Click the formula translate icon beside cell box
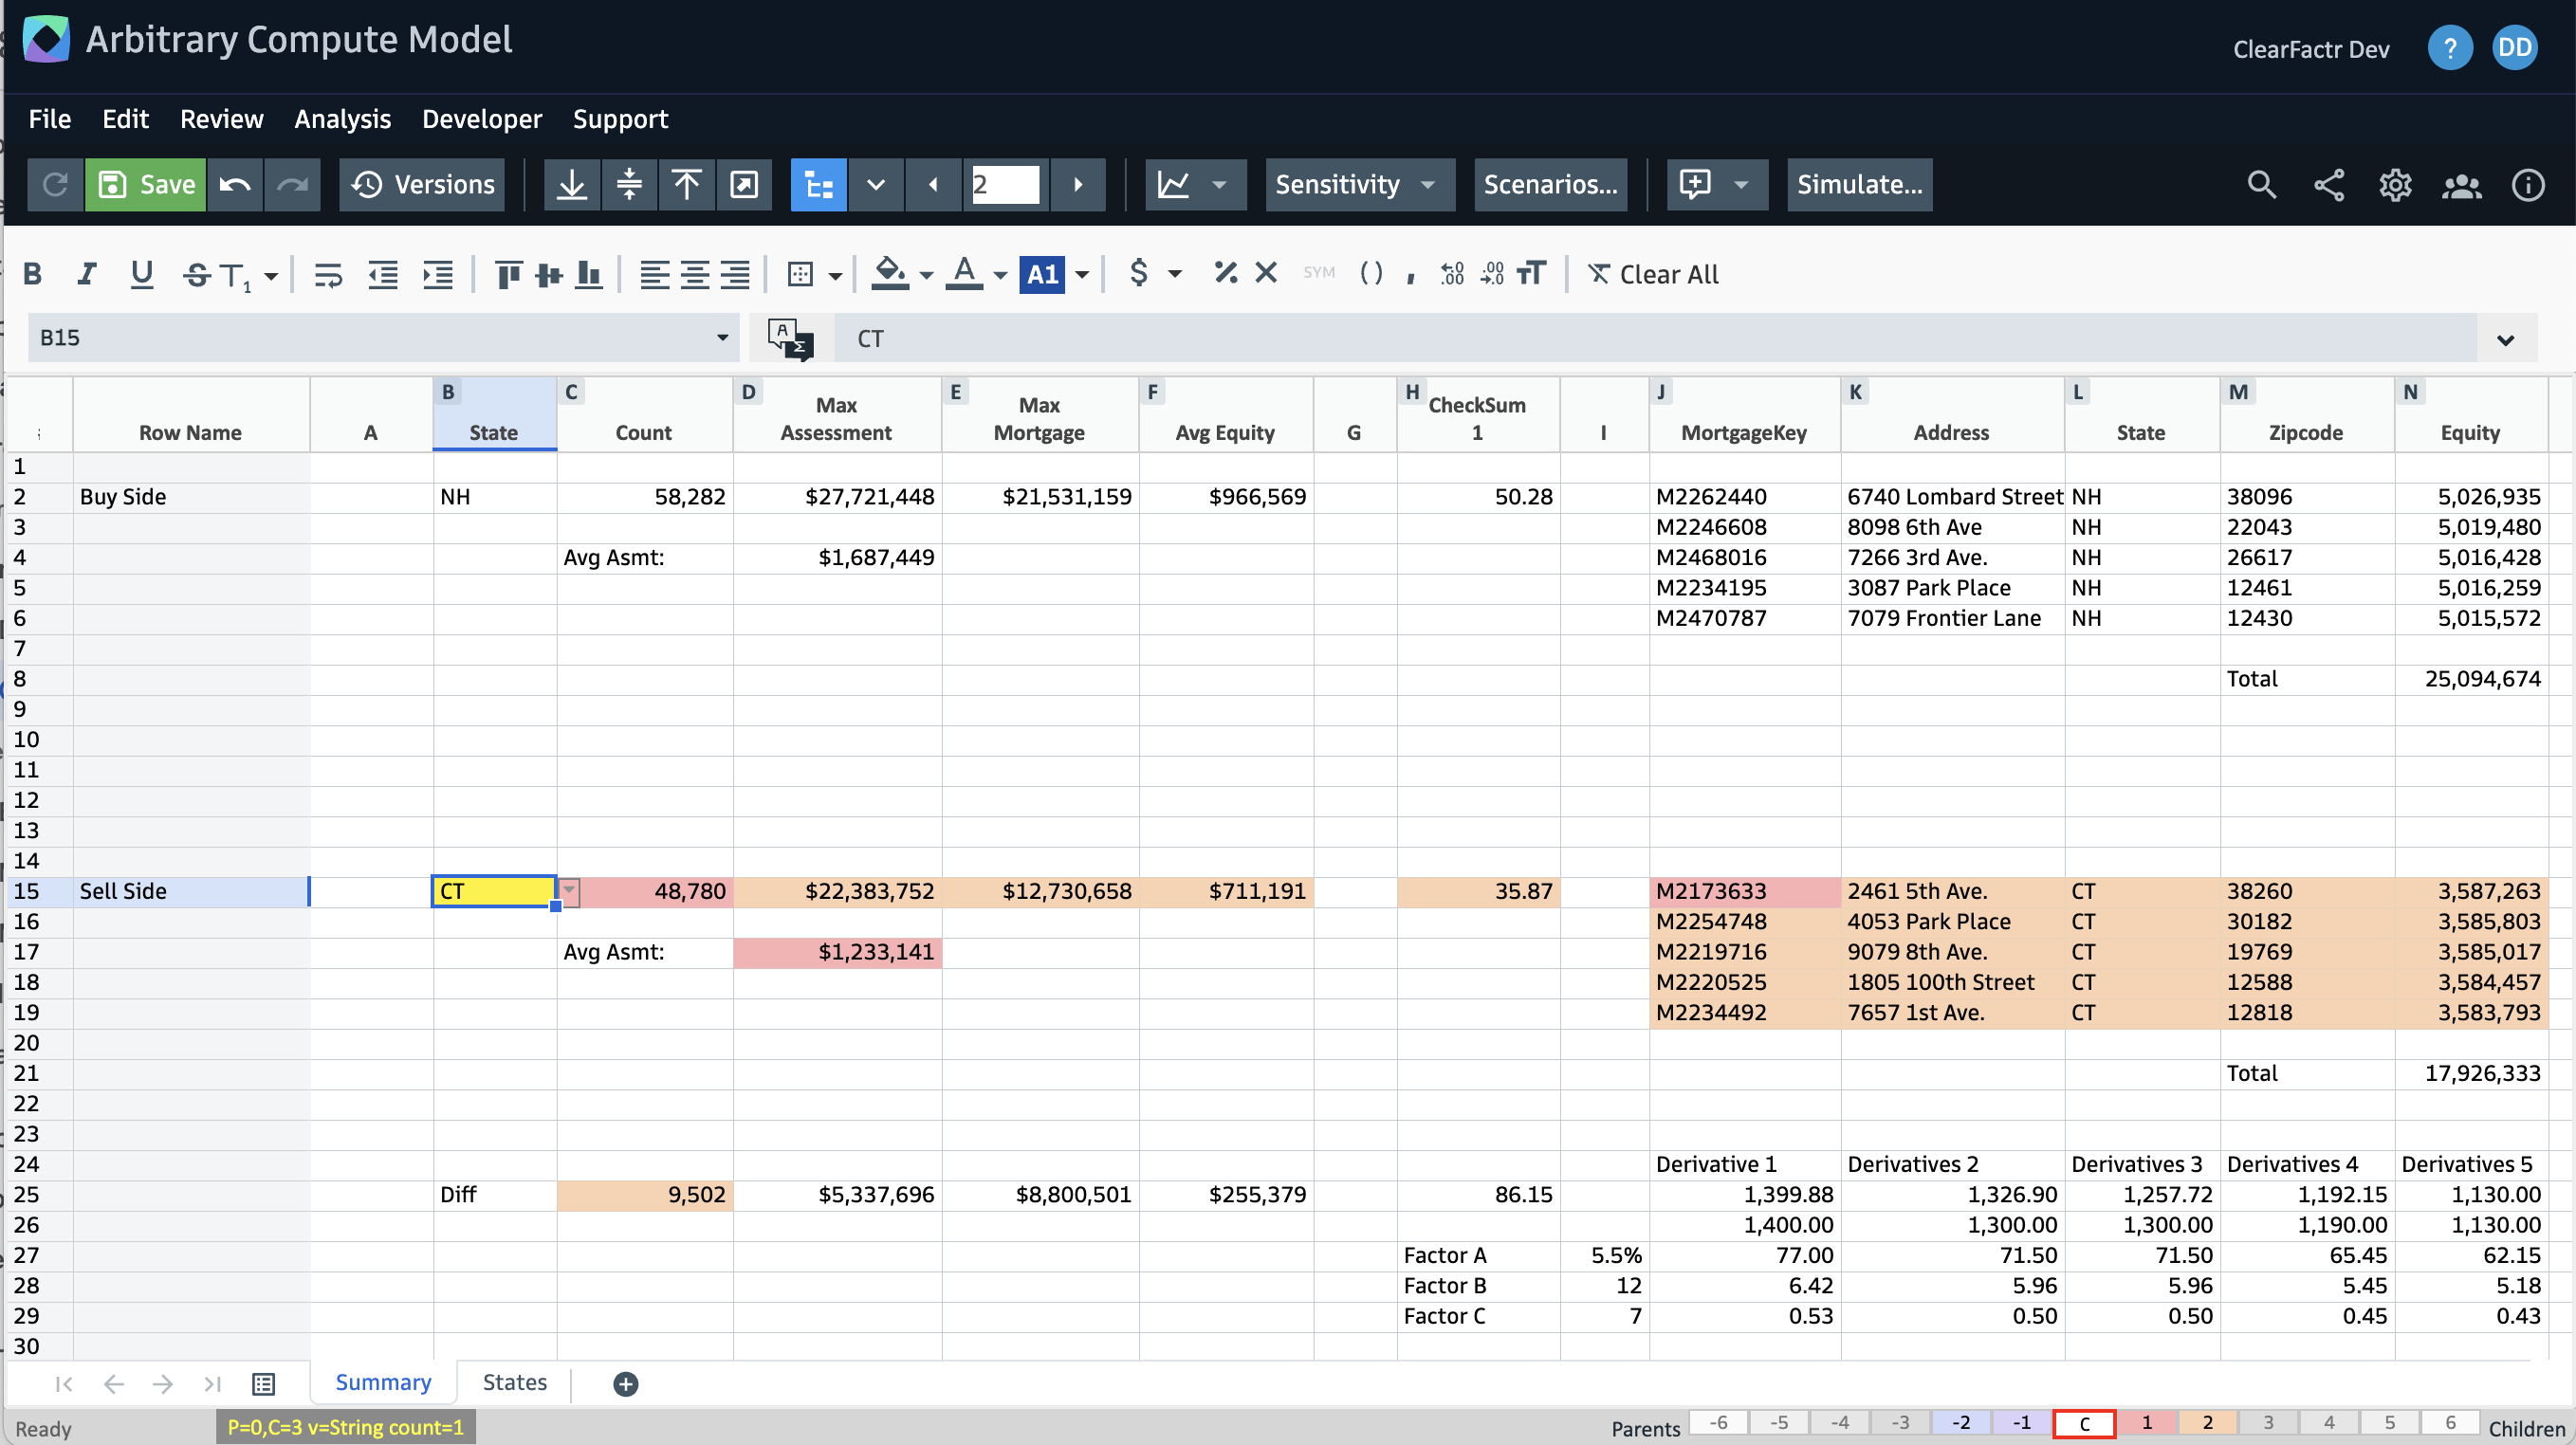Image resolution: width=2576 pixels, height=1445 pixels. 790,338
